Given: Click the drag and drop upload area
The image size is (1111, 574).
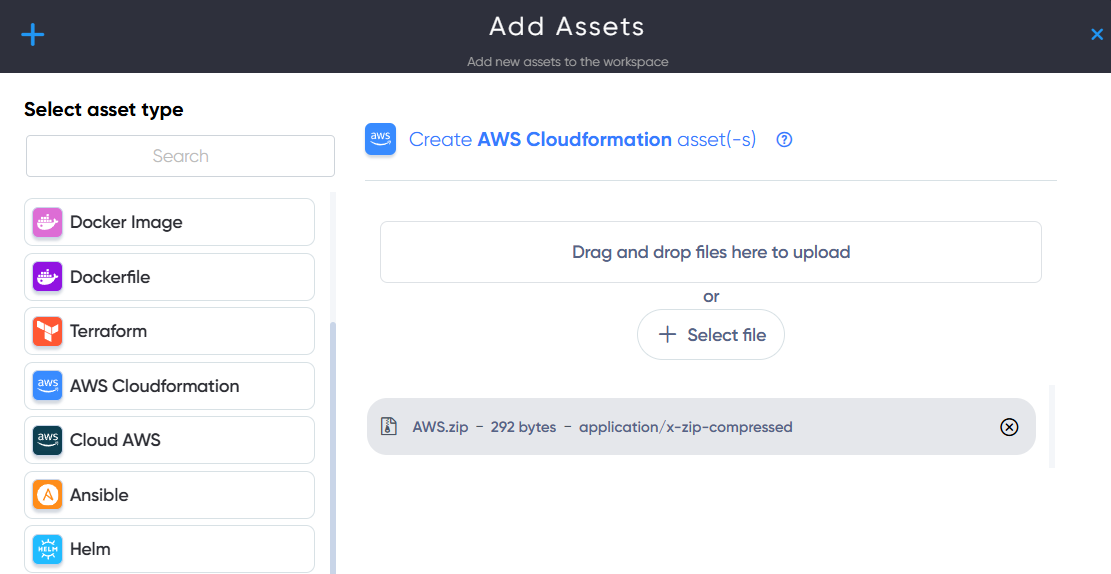Looking at the screenshot, I should click(711, 252).
